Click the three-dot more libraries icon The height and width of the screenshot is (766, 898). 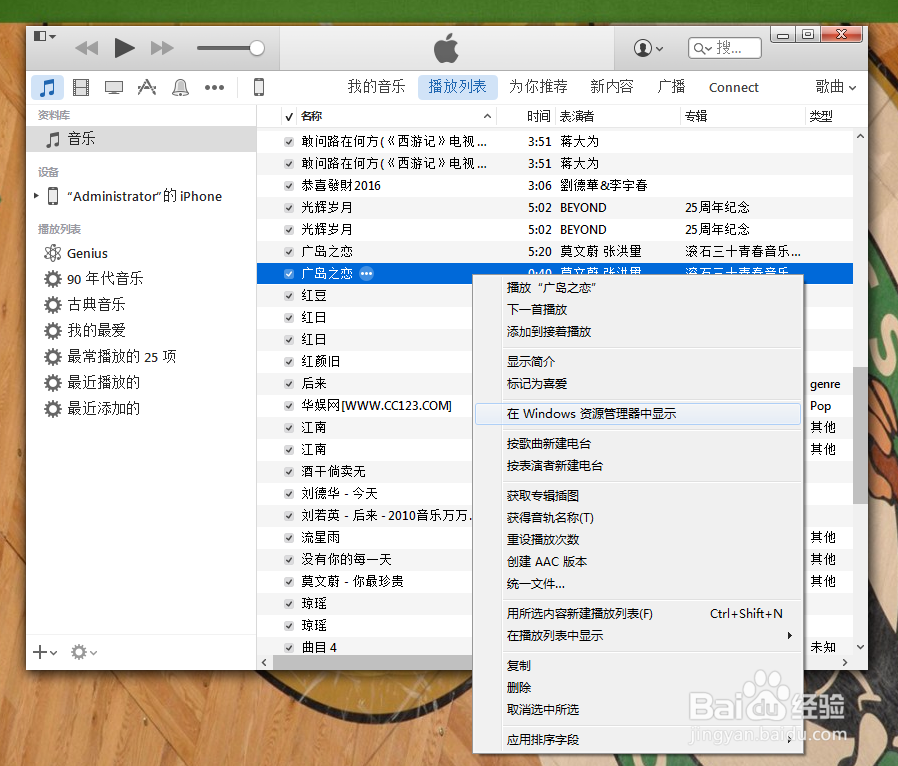(214, 88)
